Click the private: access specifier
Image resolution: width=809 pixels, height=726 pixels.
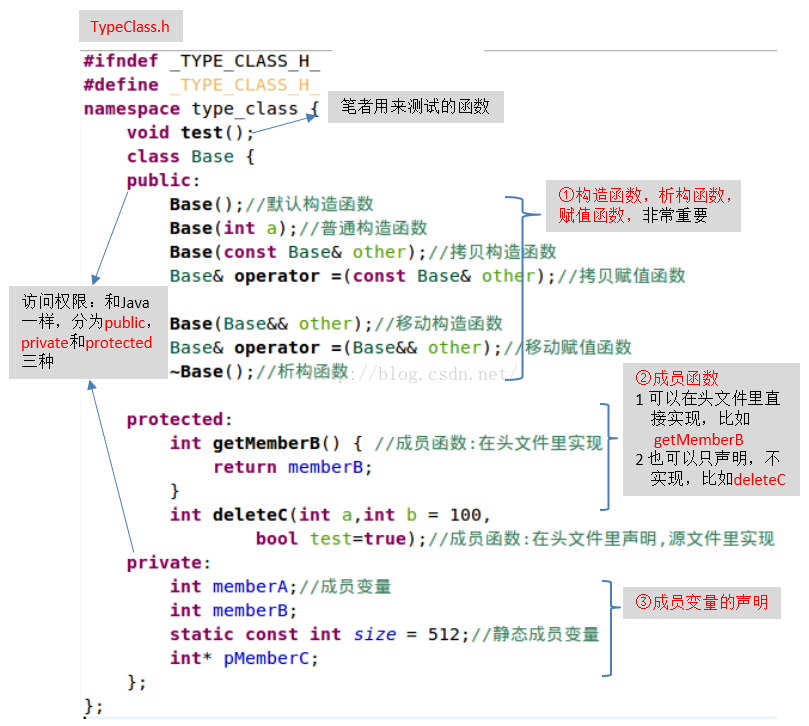169,562
